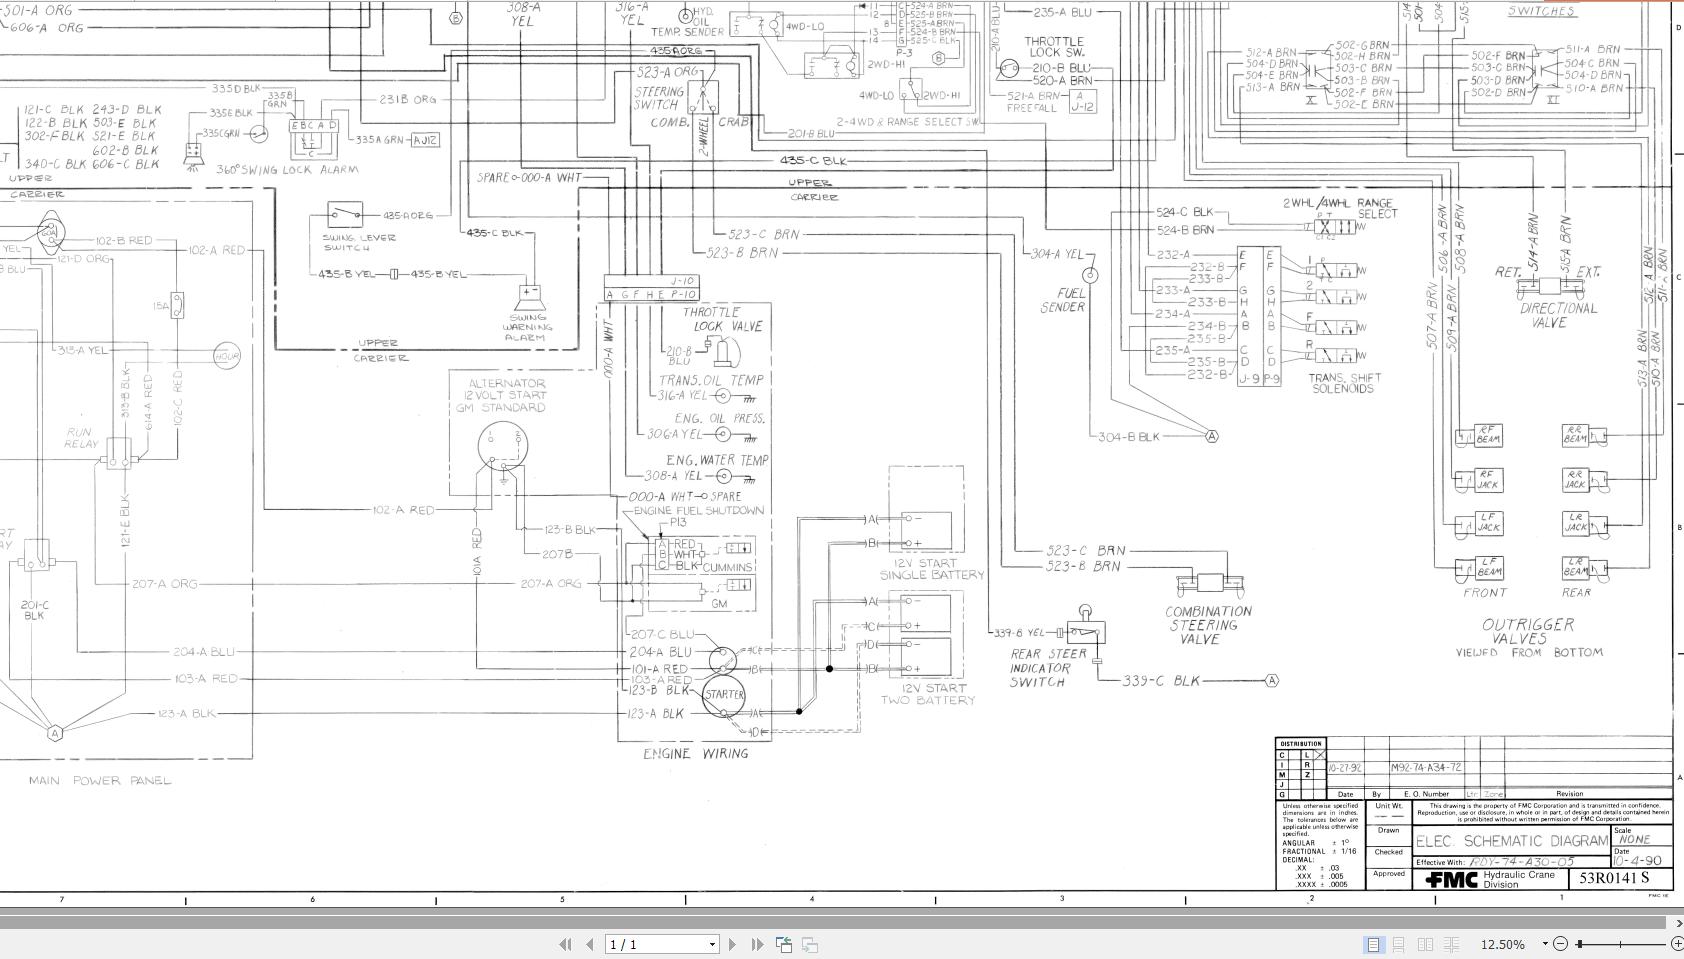This screenshot has height=959, width=1684.
Task: Click the 12.50% zoom percentage label
Action: click(x=1502, y=944)
